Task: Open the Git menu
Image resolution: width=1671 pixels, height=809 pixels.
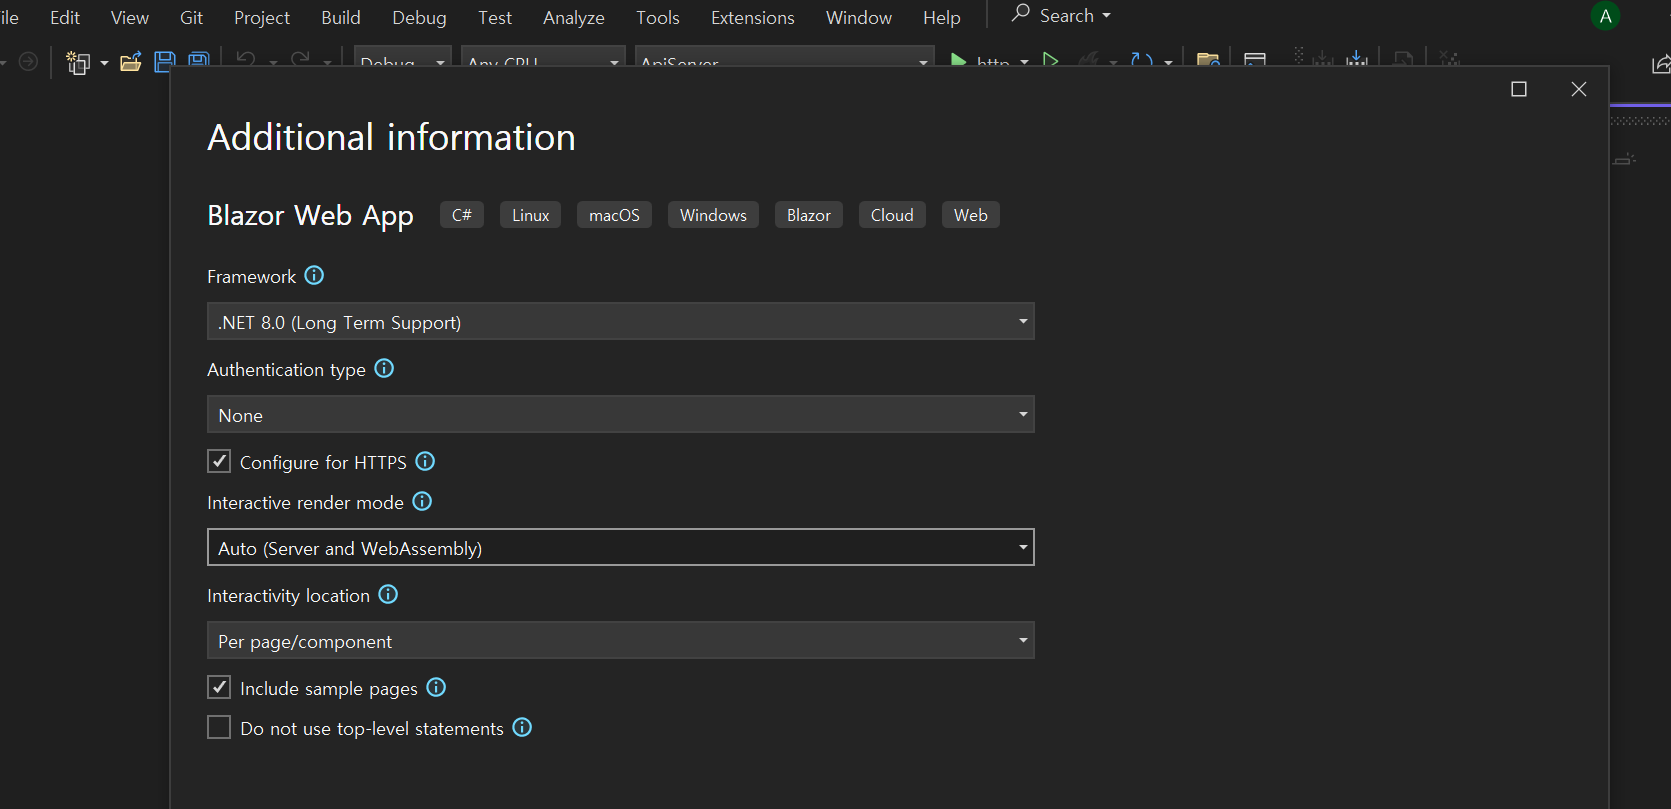Action: (x=191, y=18)
